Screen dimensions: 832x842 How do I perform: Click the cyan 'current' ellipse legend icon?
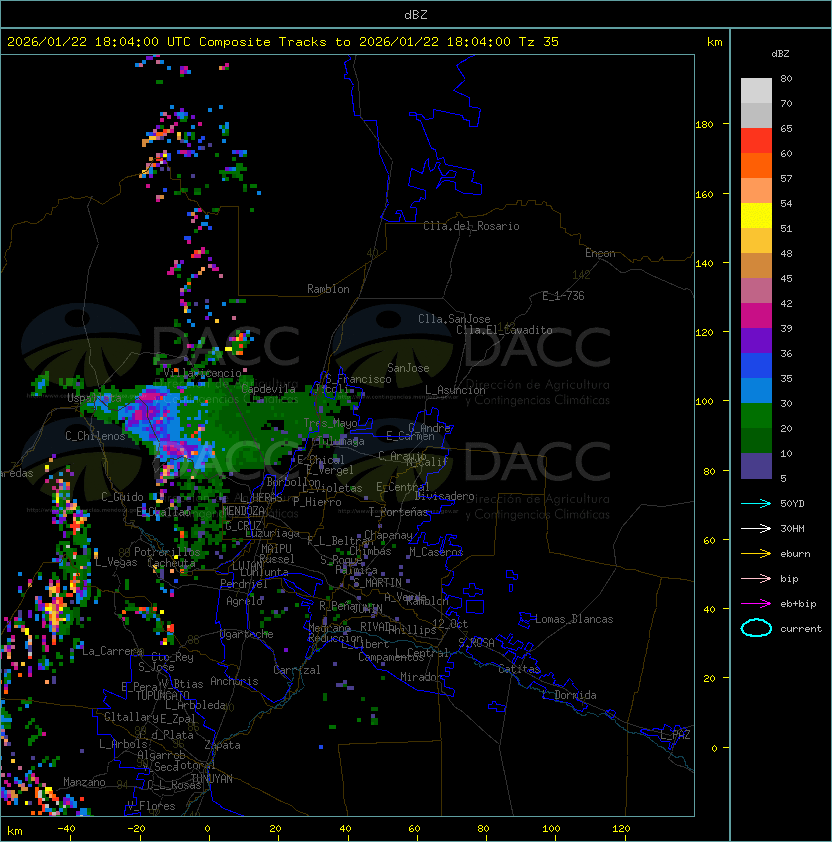[756, 628]
